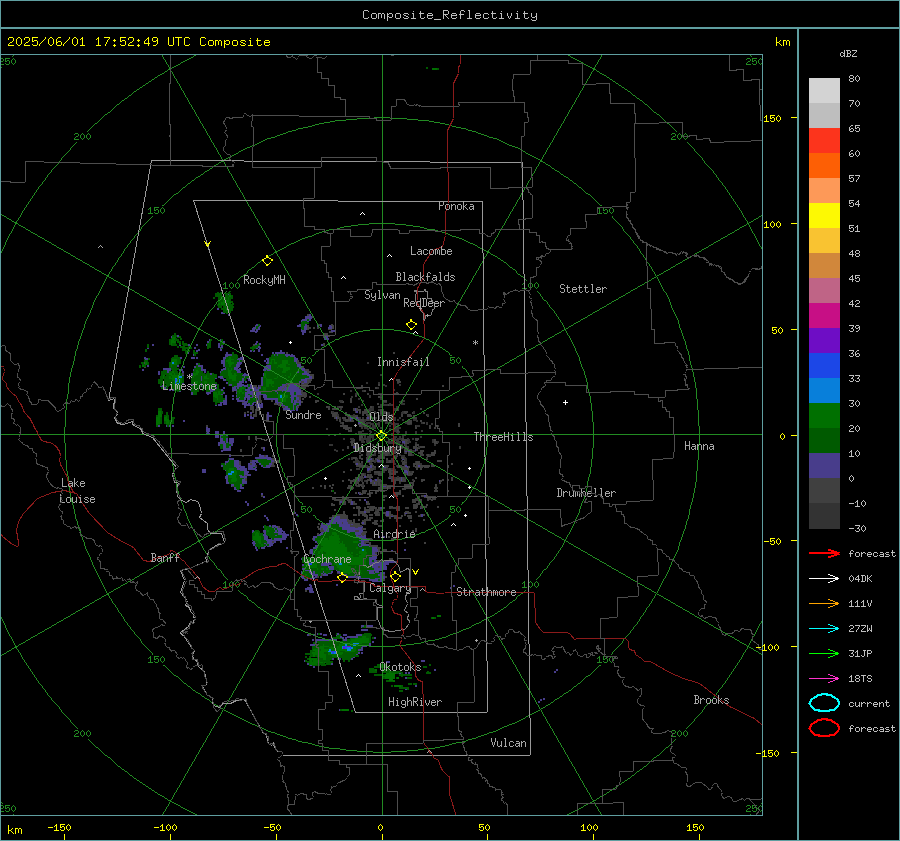Click the Limestone label
Screen dimensions: 900x841
189,386
